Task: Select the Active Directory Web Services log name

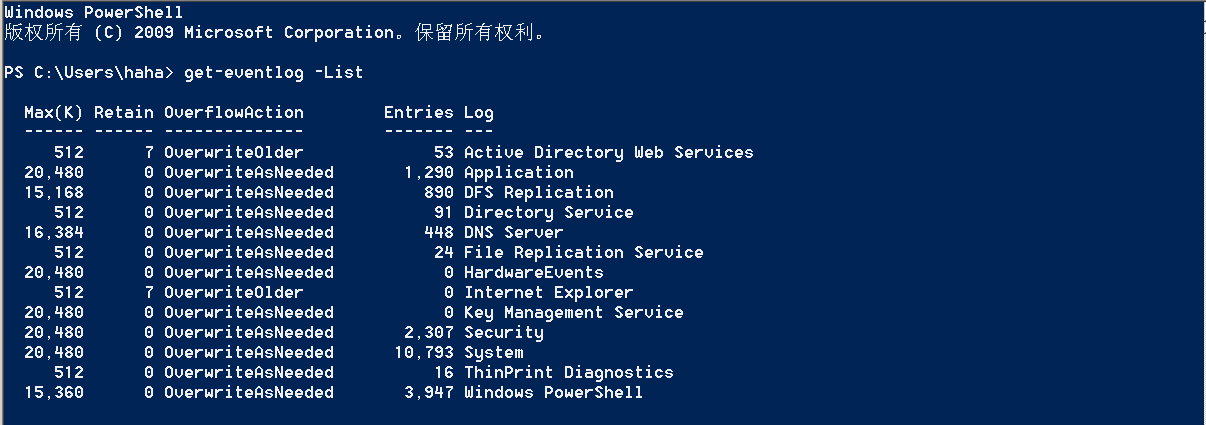Action: pyautogui.click(x=608, y=153)
